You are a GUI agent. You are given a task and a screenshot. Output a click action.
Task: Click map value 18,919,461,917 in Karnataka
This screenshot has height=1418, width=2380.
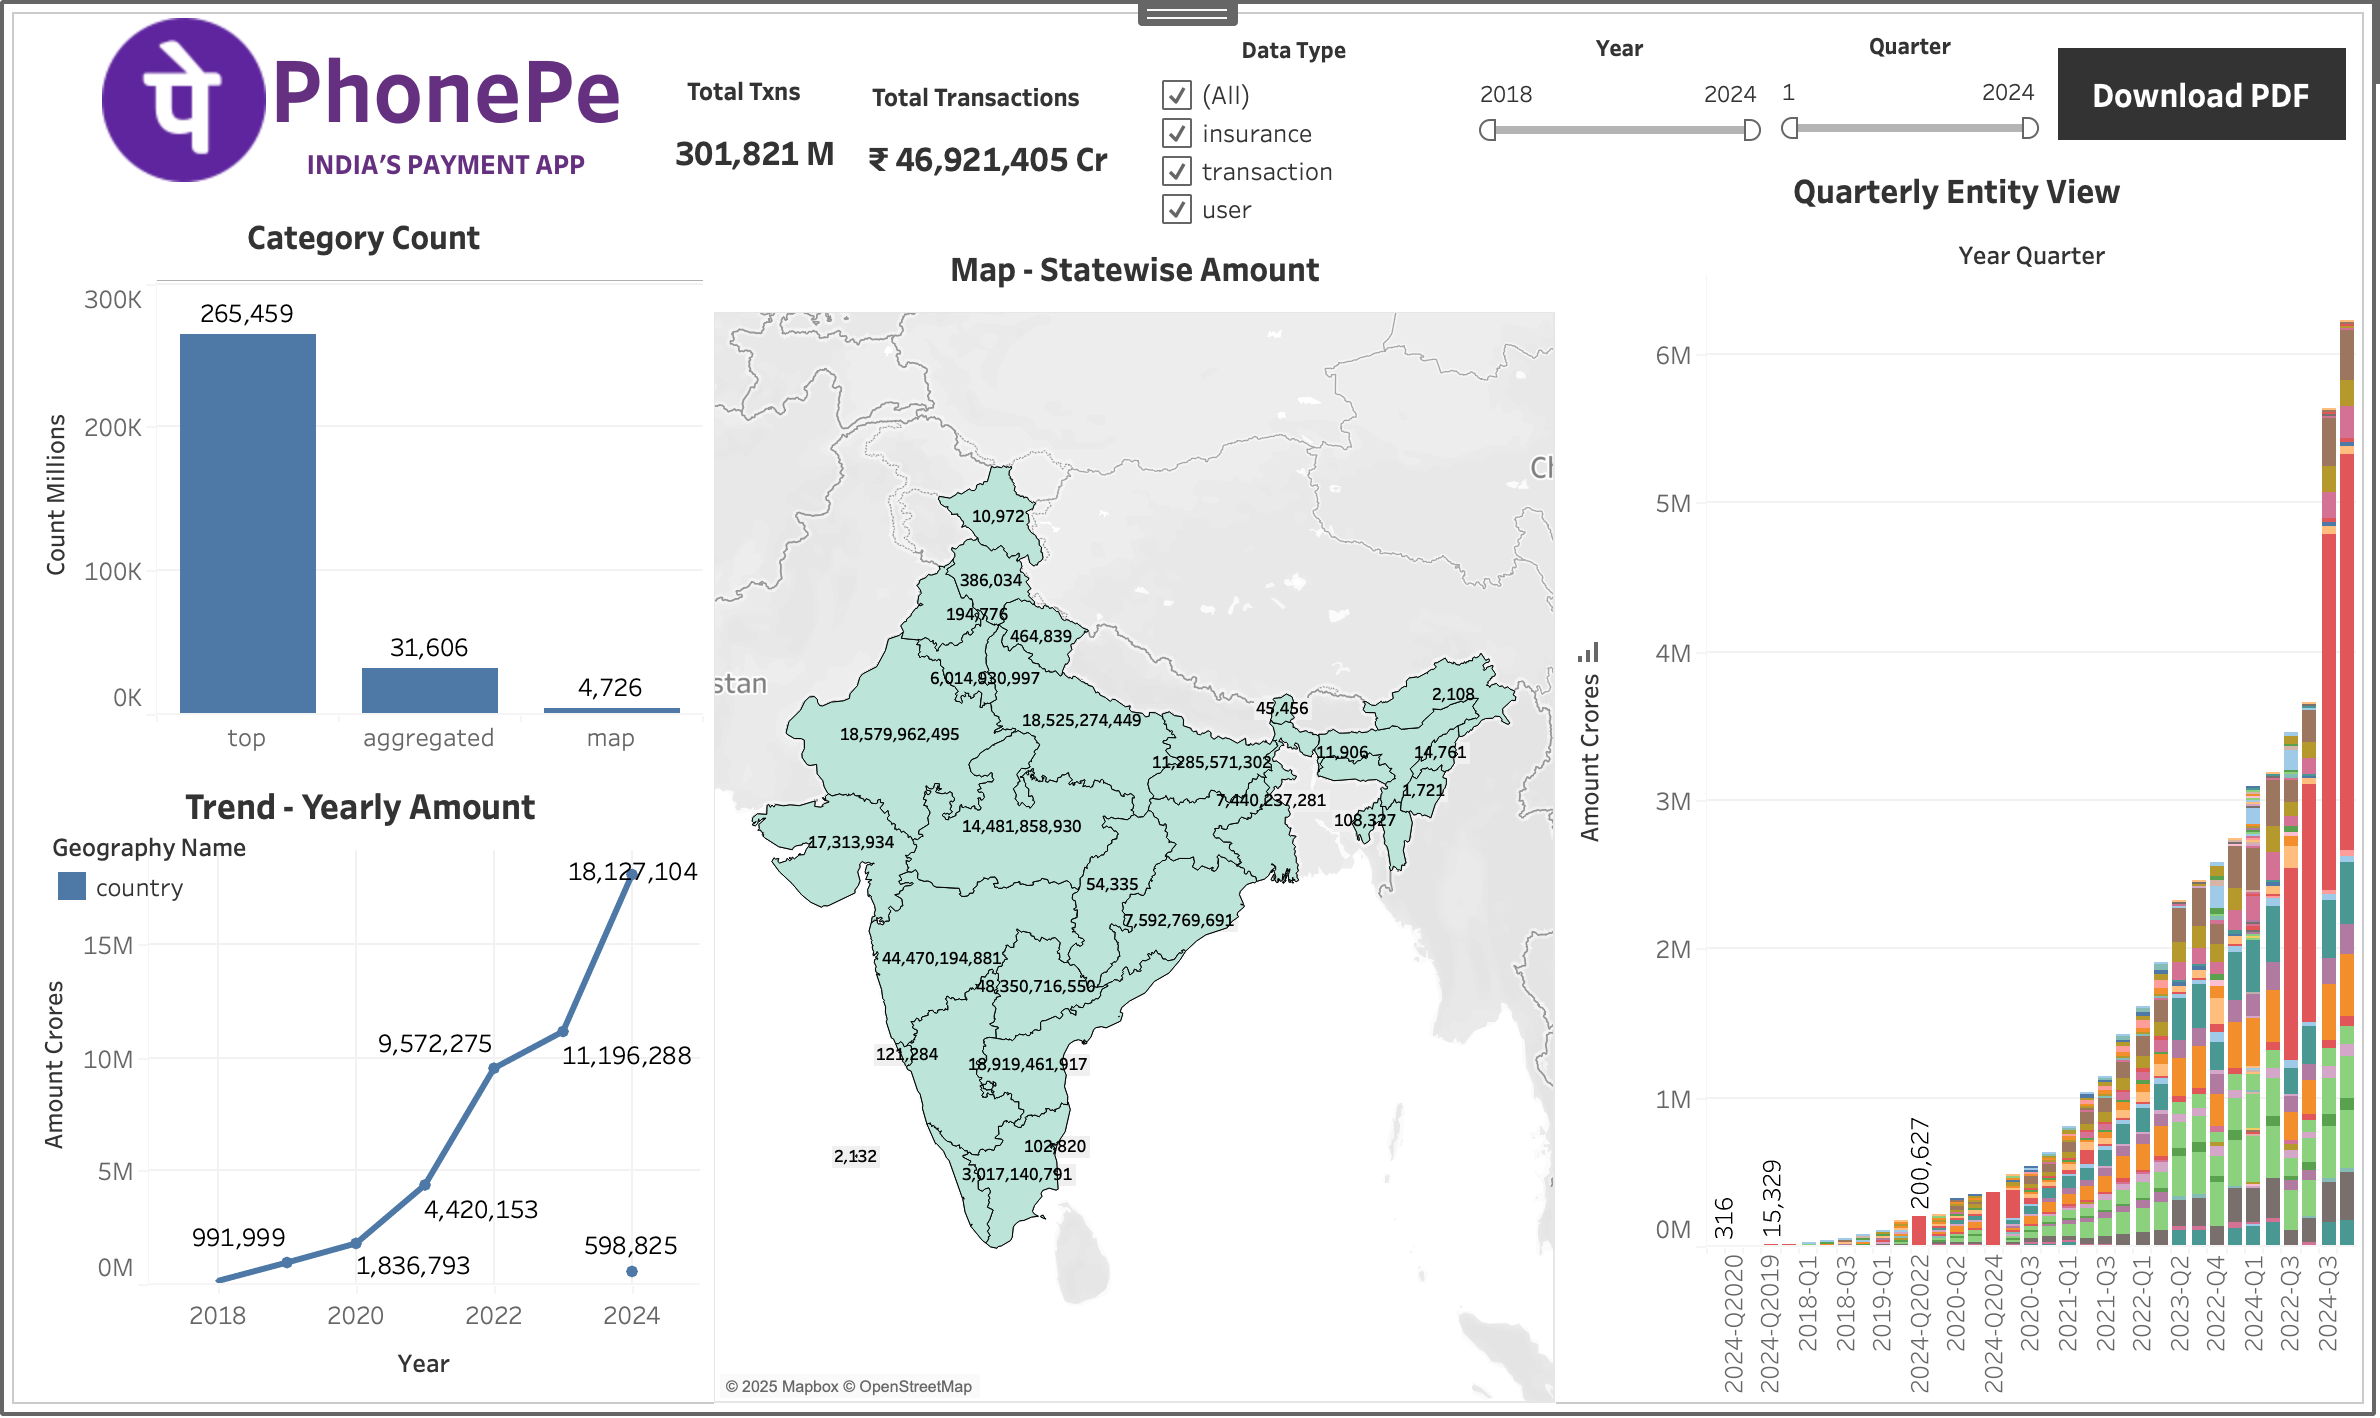1027,1064
